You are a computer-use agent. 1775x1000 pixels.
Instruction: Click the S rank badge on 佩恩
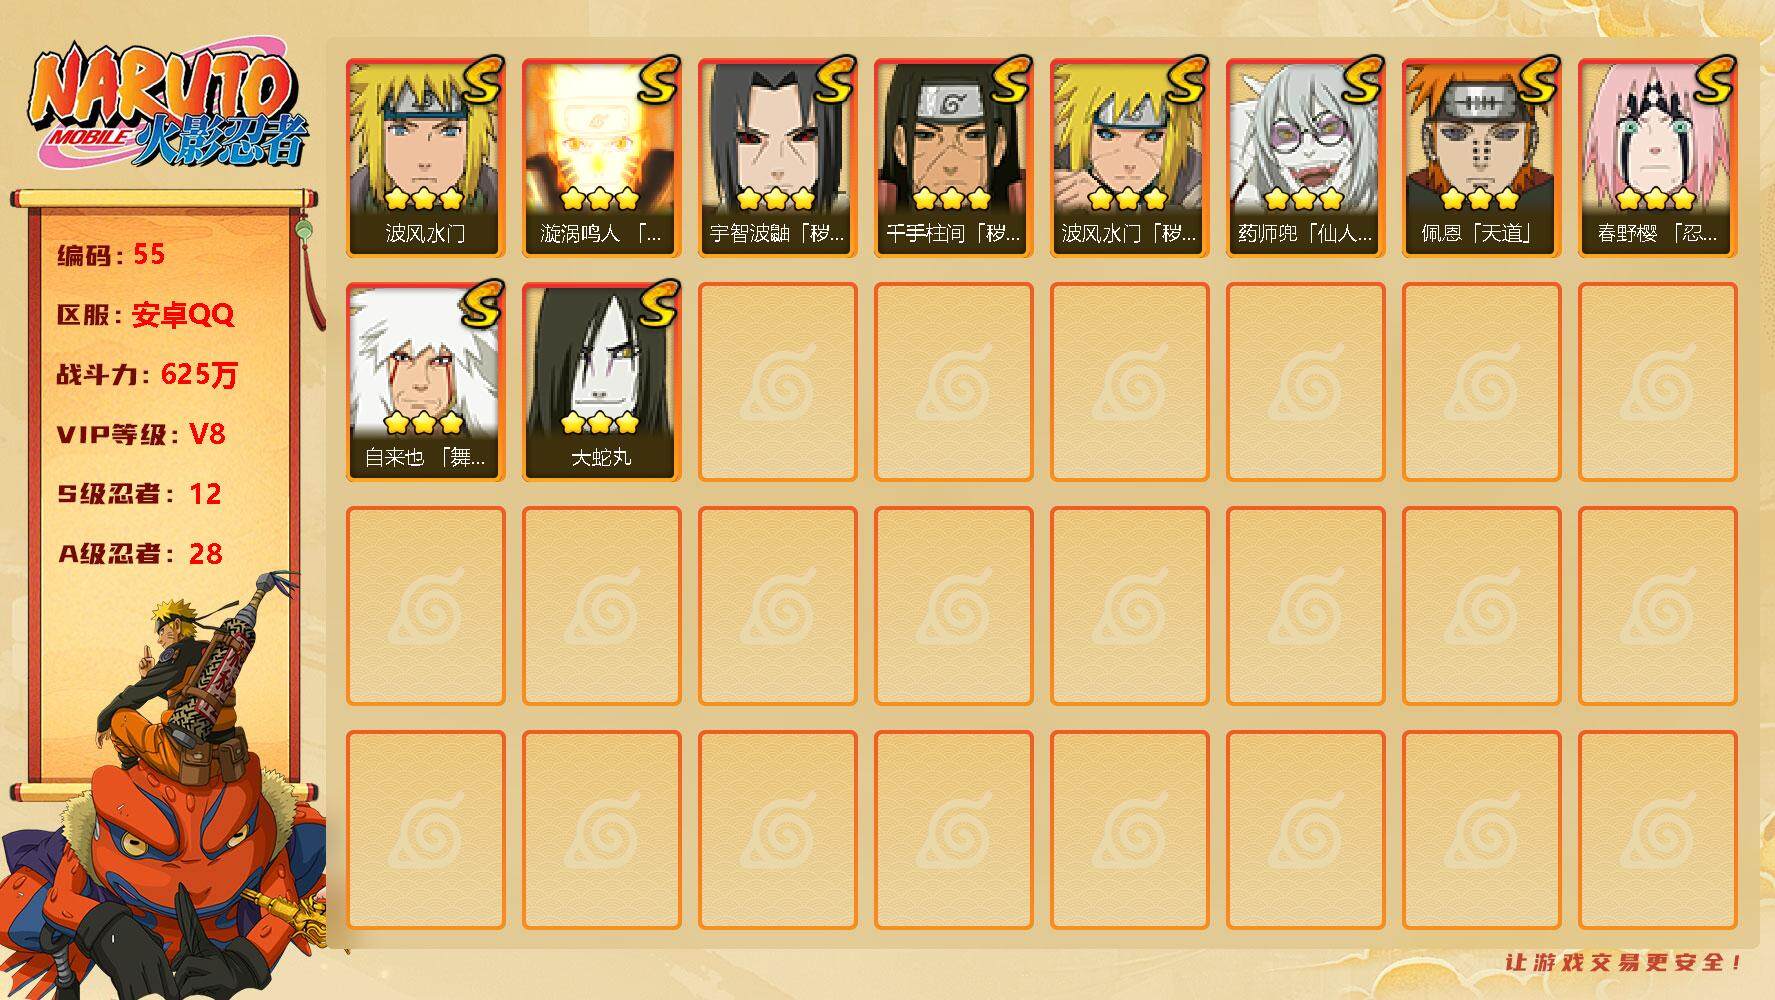1538,80
